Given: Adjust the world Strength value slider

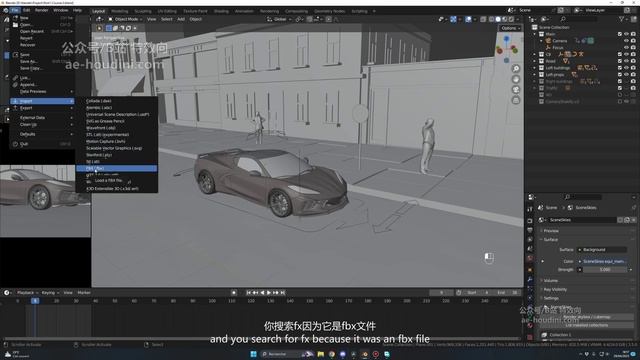Looking at the screenshot, I should click(x=605, y=270).
